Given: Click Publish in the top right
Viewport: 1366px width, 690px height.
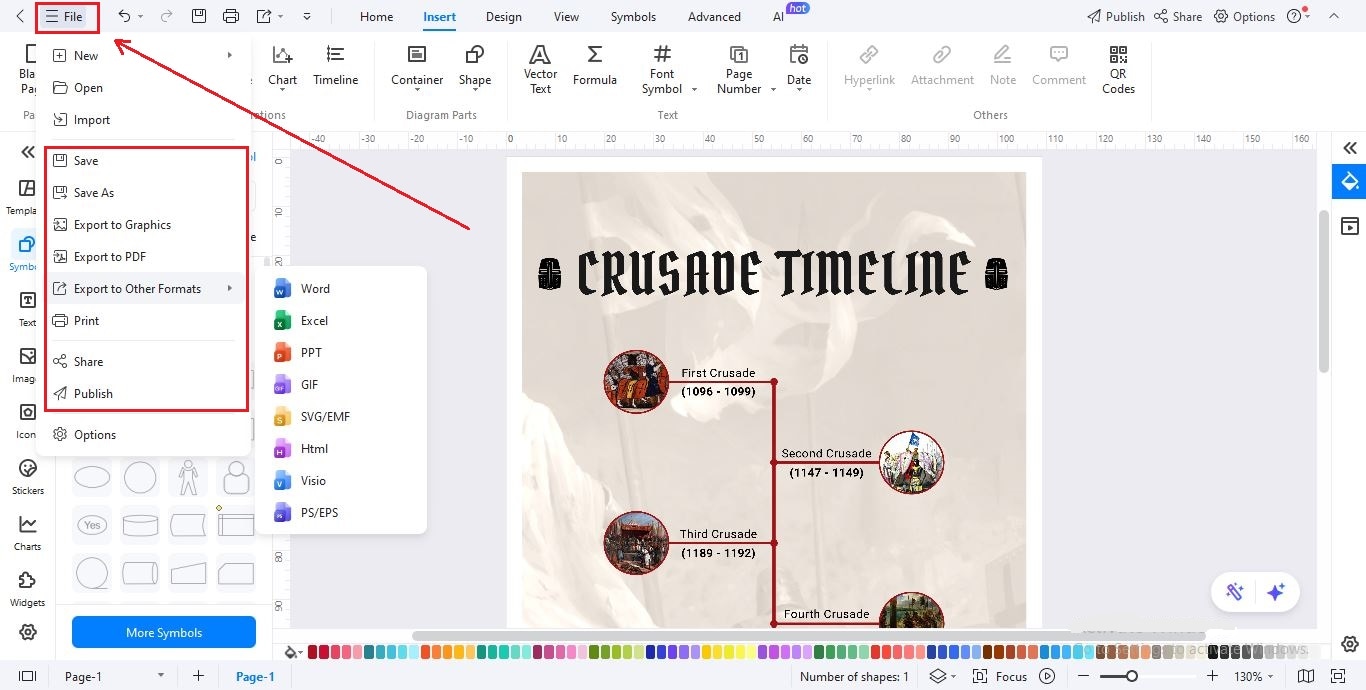Looking at the screenshot, I should click(x=1115, y=16).
